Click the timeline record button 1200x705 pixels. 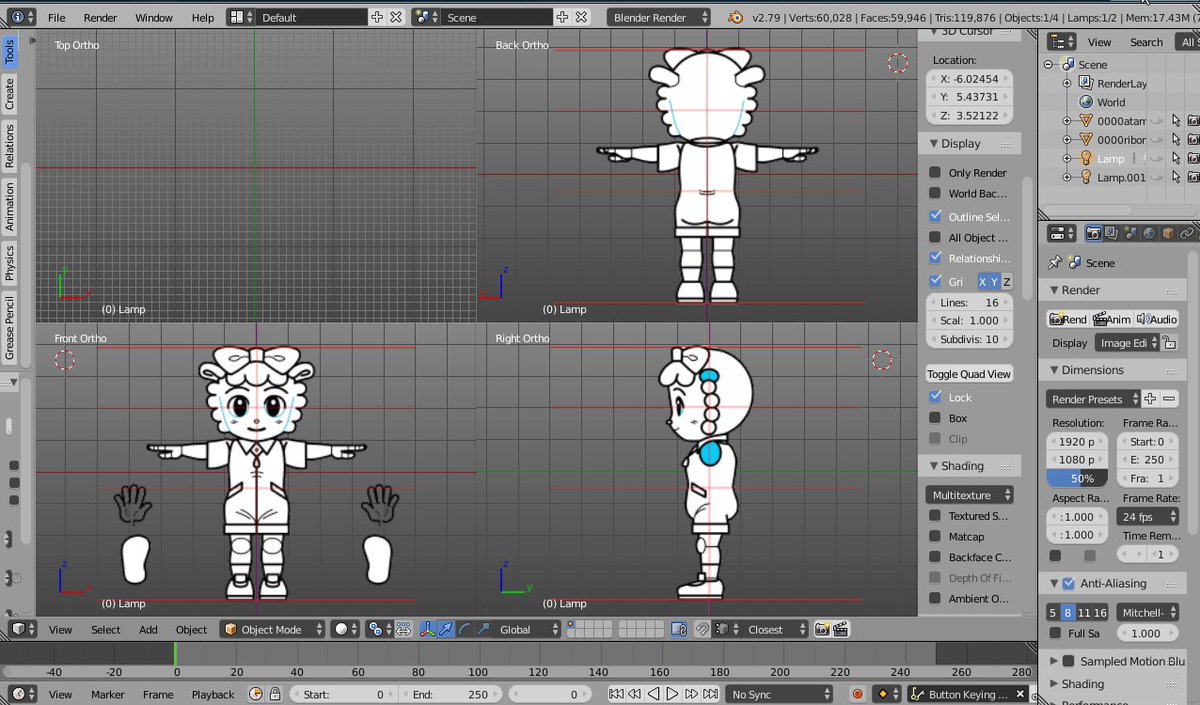[x=857, y=694]
